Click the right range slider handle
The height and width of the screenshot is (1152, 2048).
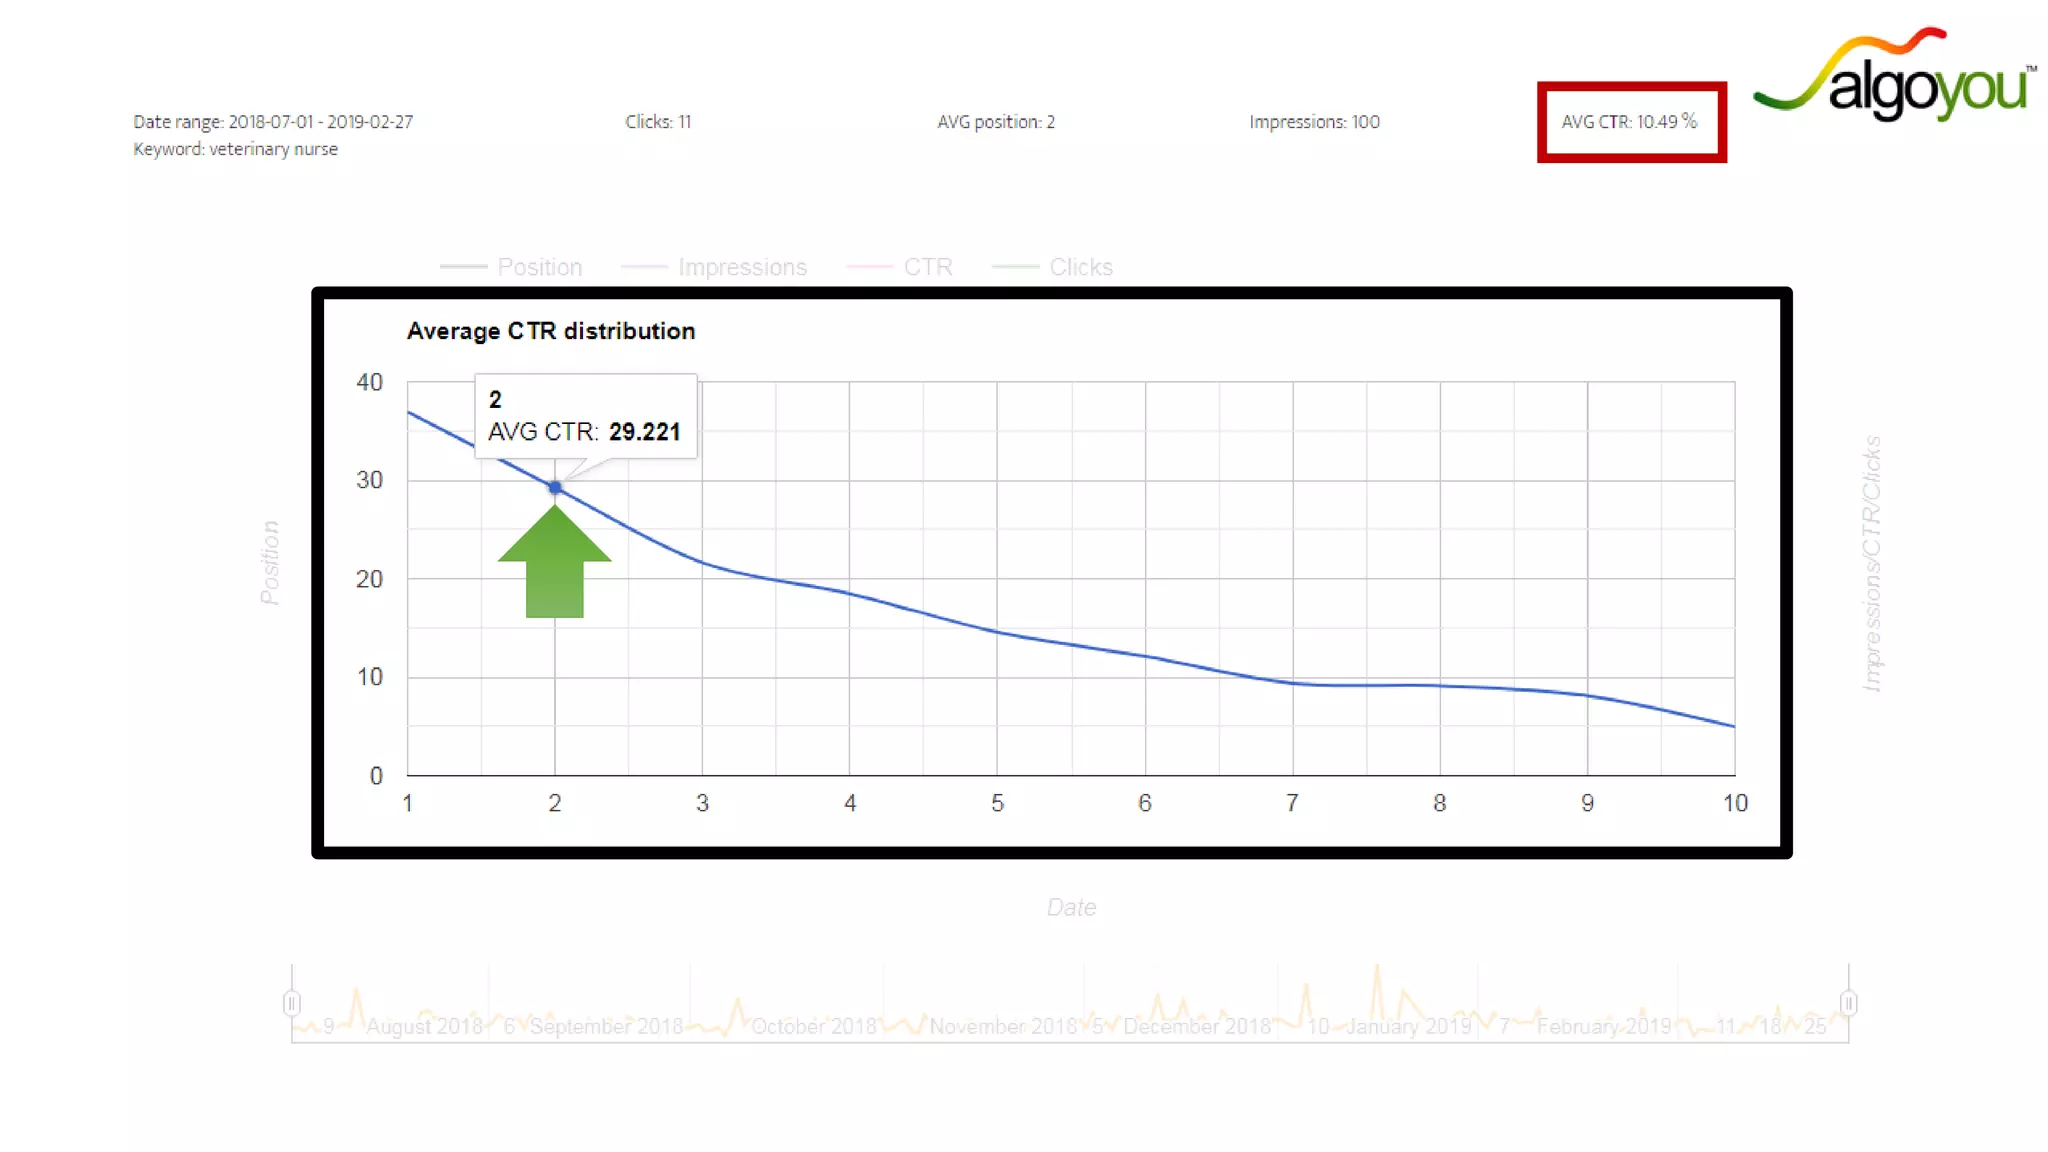[1848, 1002]
